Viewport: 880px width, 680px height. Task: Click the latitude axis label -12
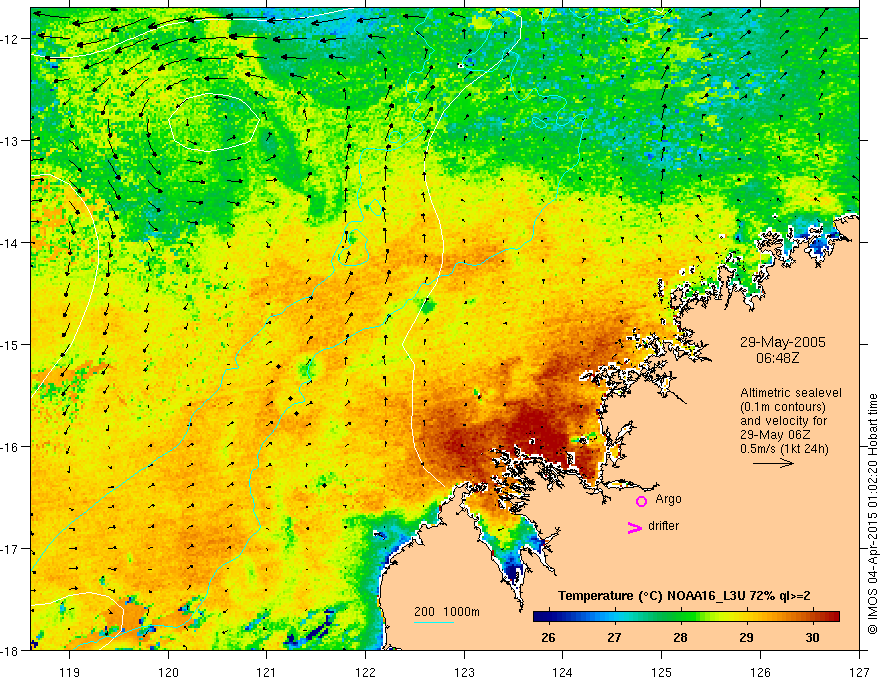(x=10, y=39)
